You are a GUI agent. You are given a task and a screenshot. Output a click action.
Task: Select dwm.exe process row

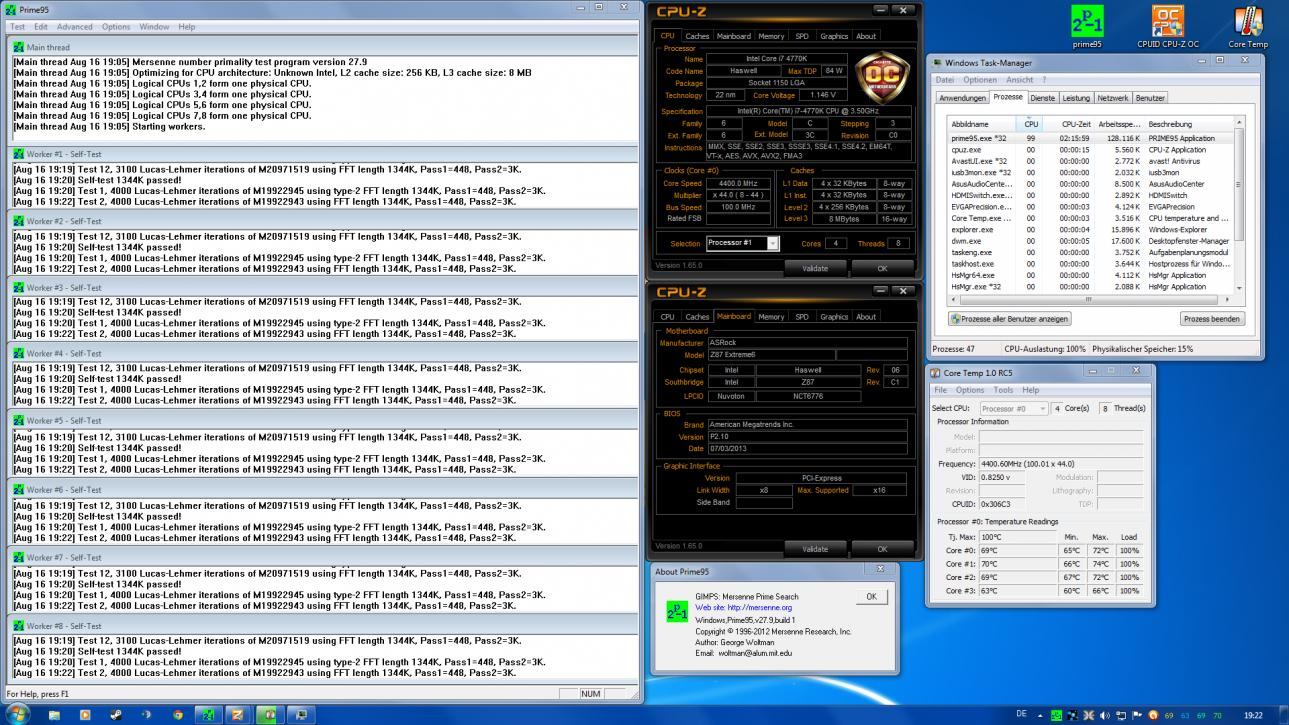(1089, 241)
